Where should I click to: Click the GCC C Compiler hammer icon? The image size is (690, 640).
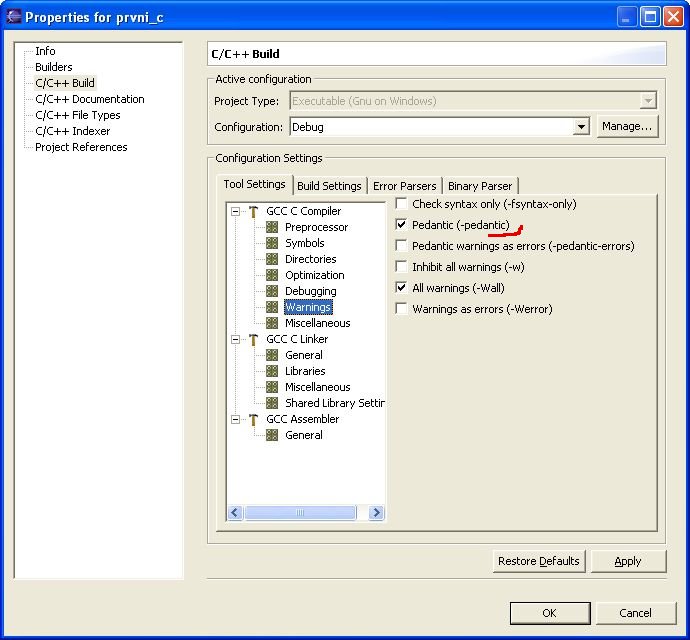(x=254, y=211)
